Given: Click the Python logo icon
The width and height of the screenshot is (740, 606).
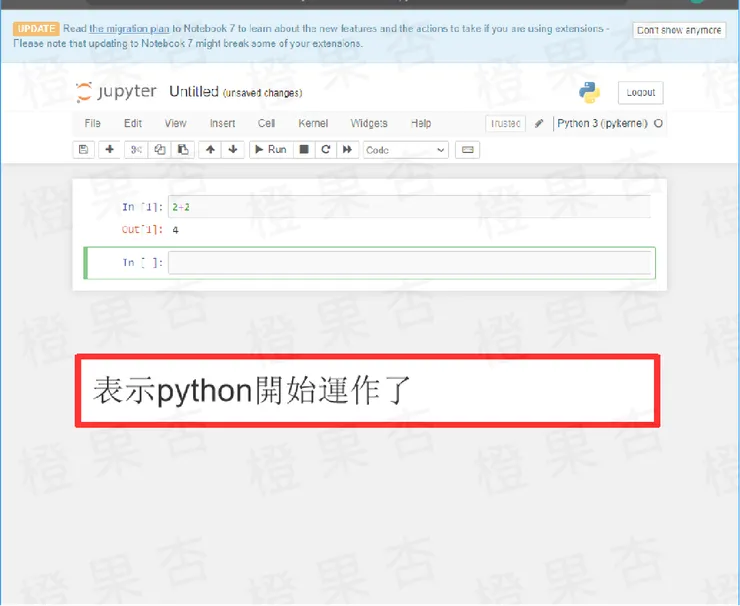Looking at the screenshot, I should tap(589, 93).
